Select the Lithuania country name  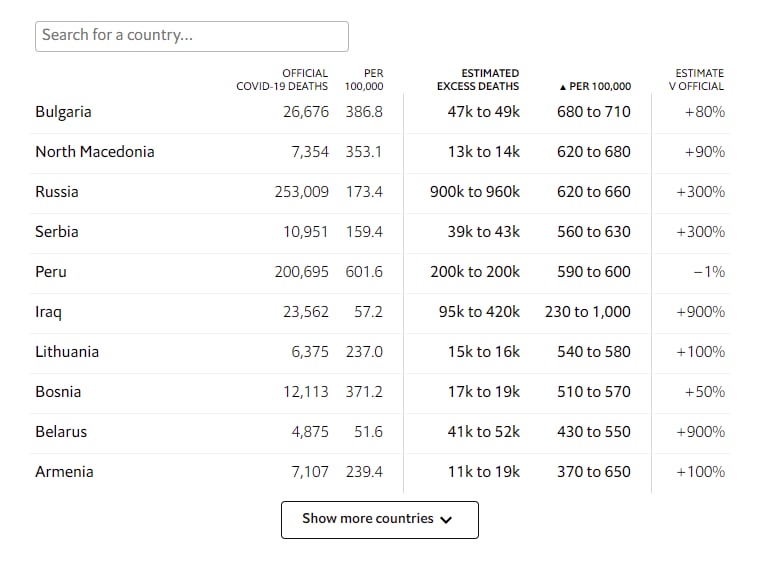[x=67, y=352]
